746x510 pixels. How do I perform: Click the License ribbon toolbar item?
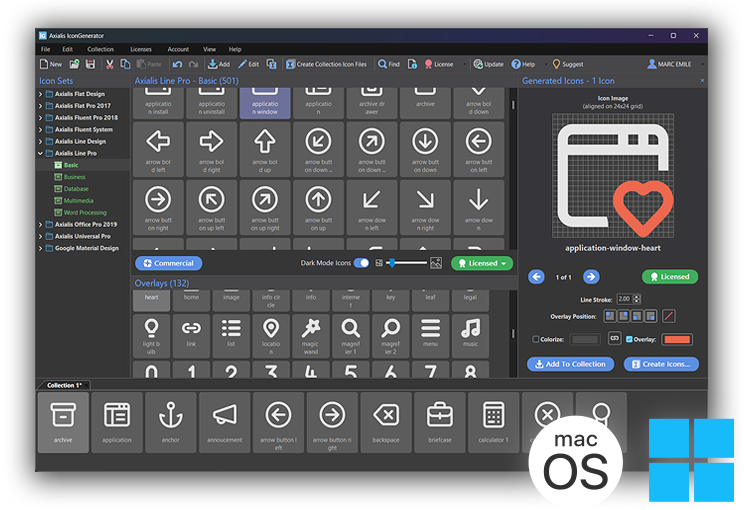(x=439, y=64)
